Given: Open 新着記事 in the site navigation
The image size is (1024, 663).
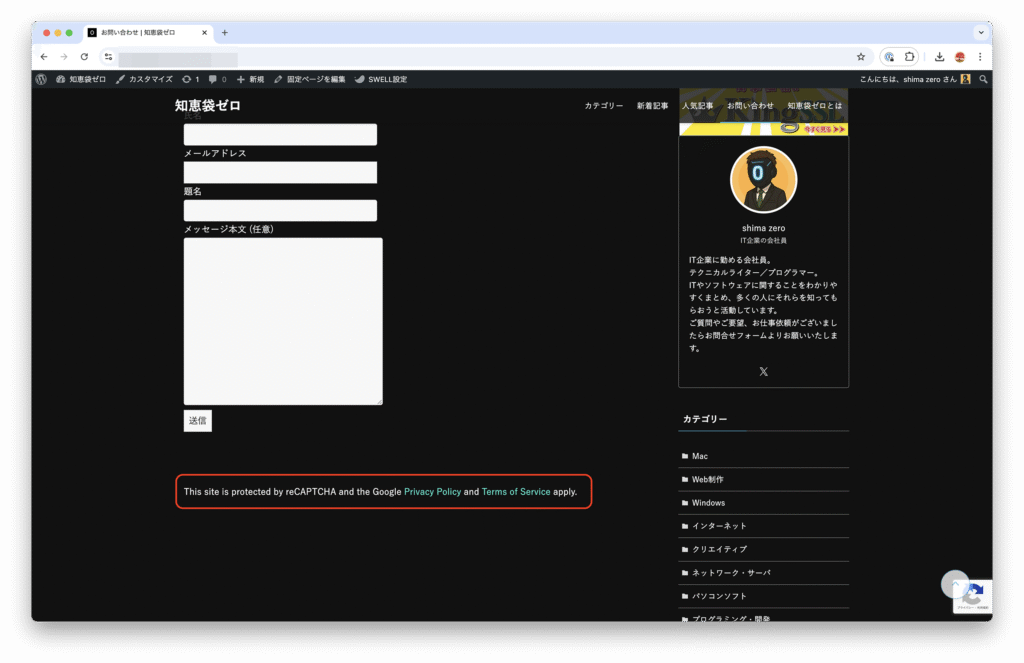Looking at the screenshot, I should click(x=652, y=106).
